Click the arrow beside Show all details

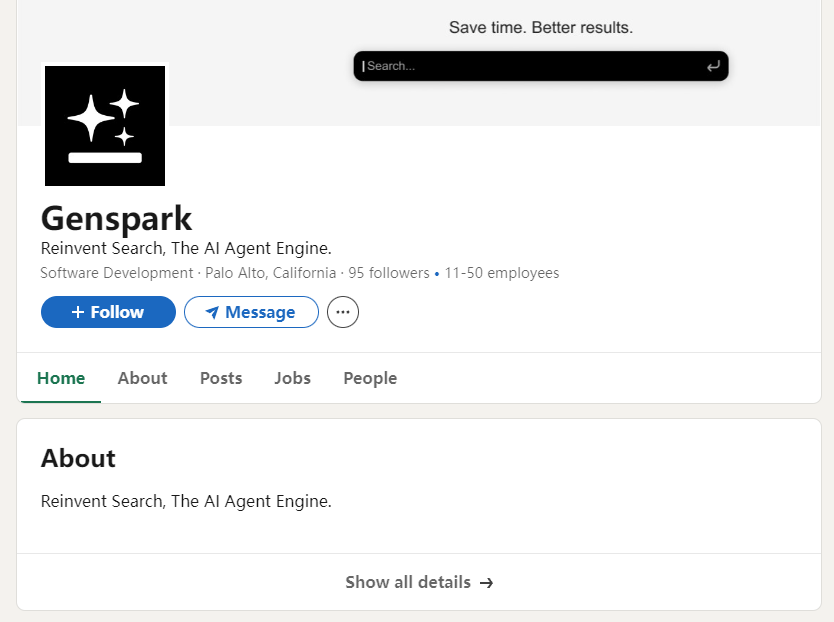(x=487, y=583)
